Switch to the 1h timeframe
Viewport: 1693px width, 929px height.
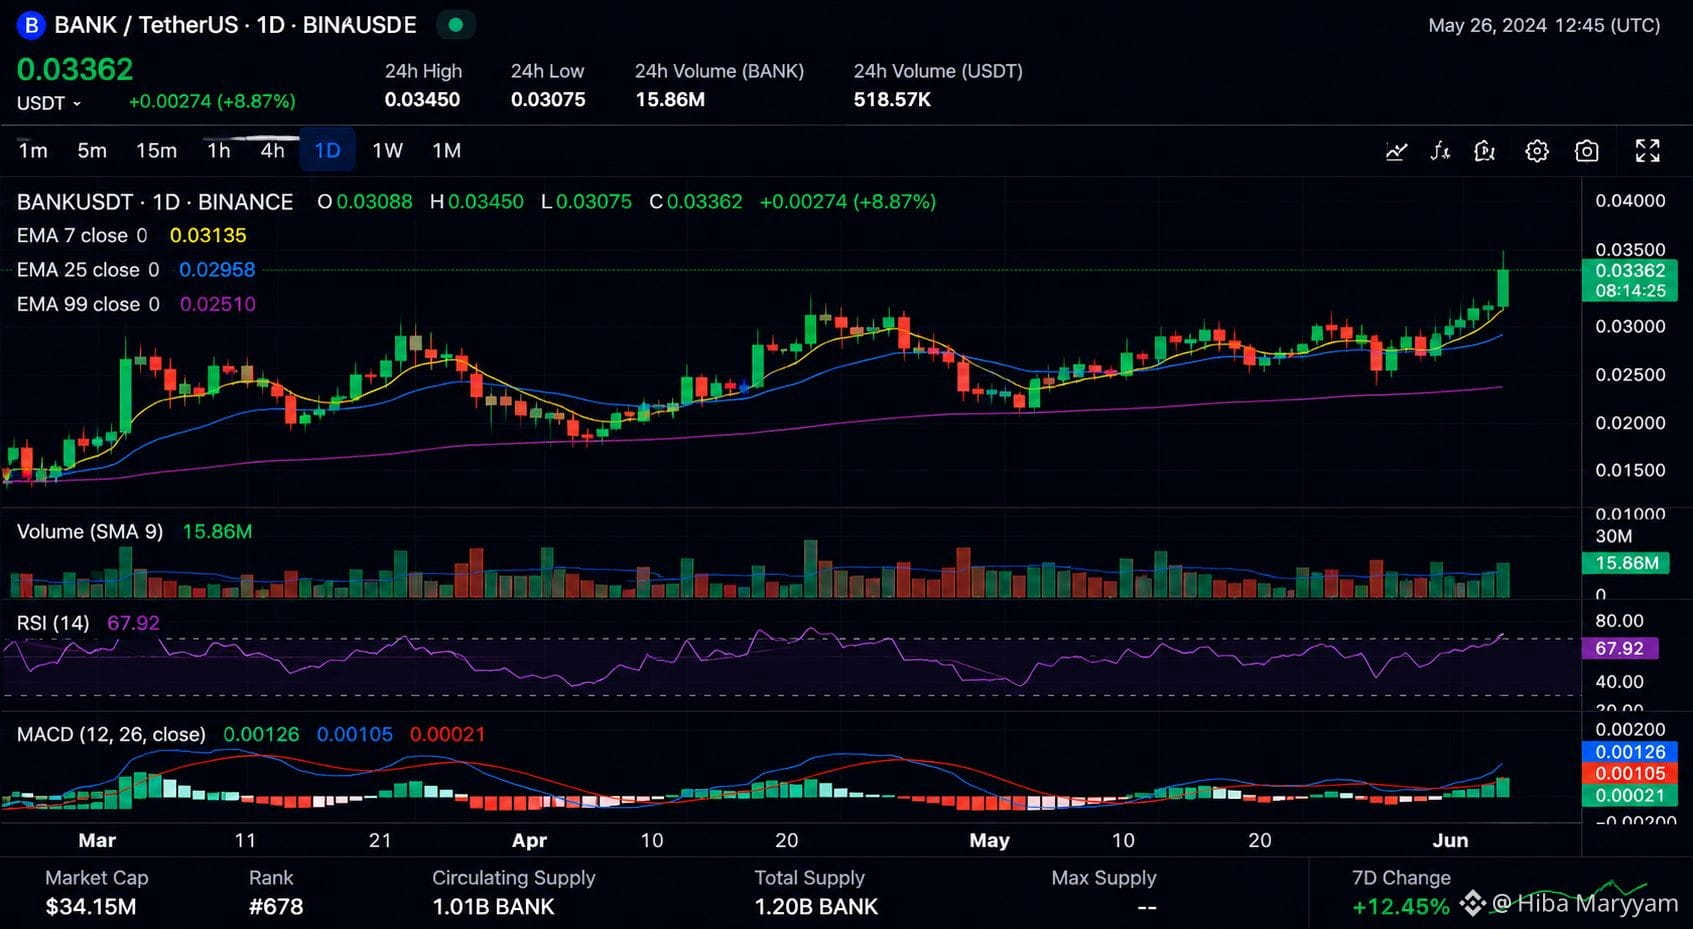coord(218,150)
